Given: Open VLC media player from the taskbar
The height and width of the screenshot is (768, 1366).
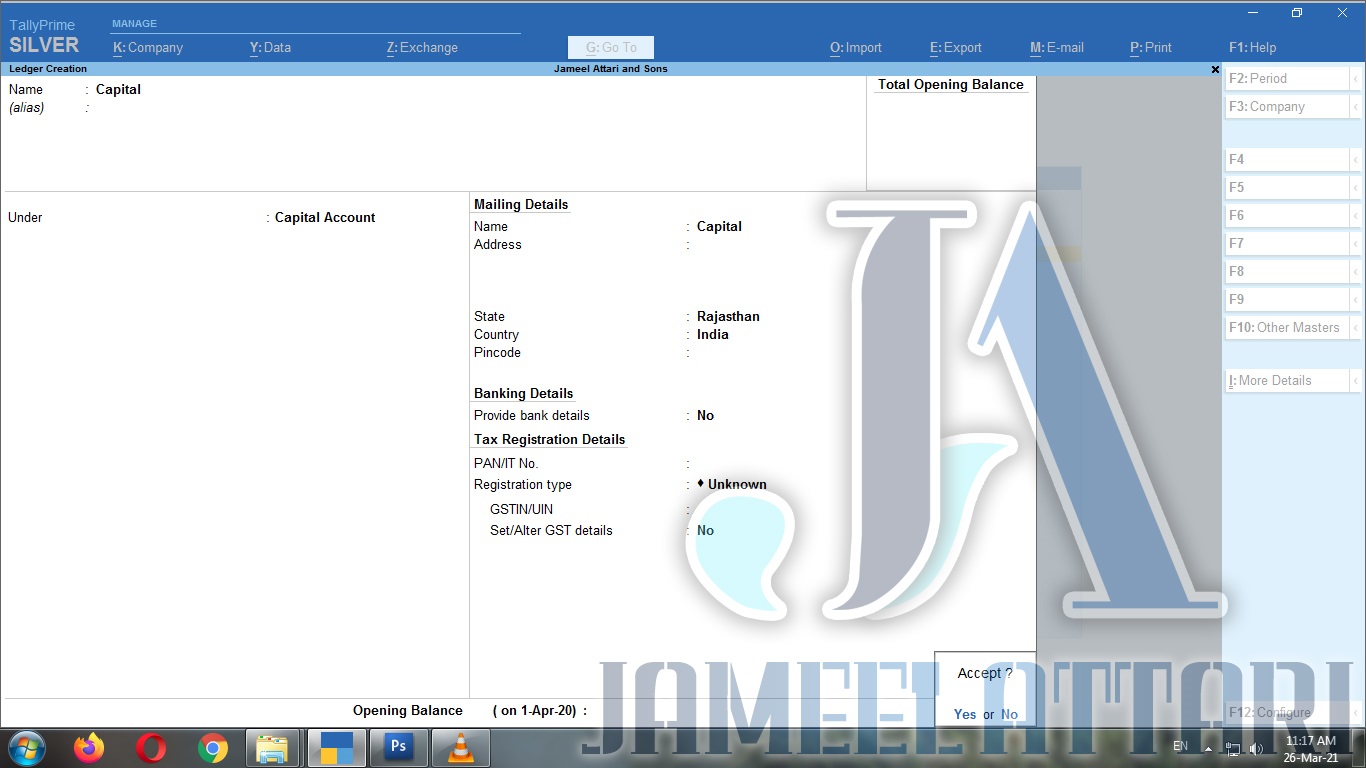Looking at the screenshot, I should point(461,748).
